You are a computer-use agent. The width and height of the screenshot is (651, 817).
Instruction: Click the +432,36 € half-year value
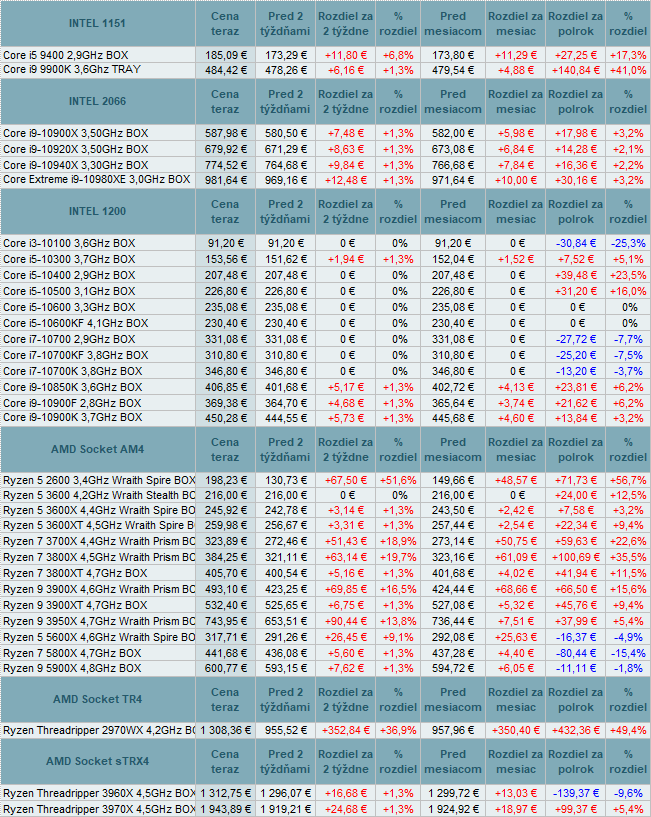click(x=576, y=731)
